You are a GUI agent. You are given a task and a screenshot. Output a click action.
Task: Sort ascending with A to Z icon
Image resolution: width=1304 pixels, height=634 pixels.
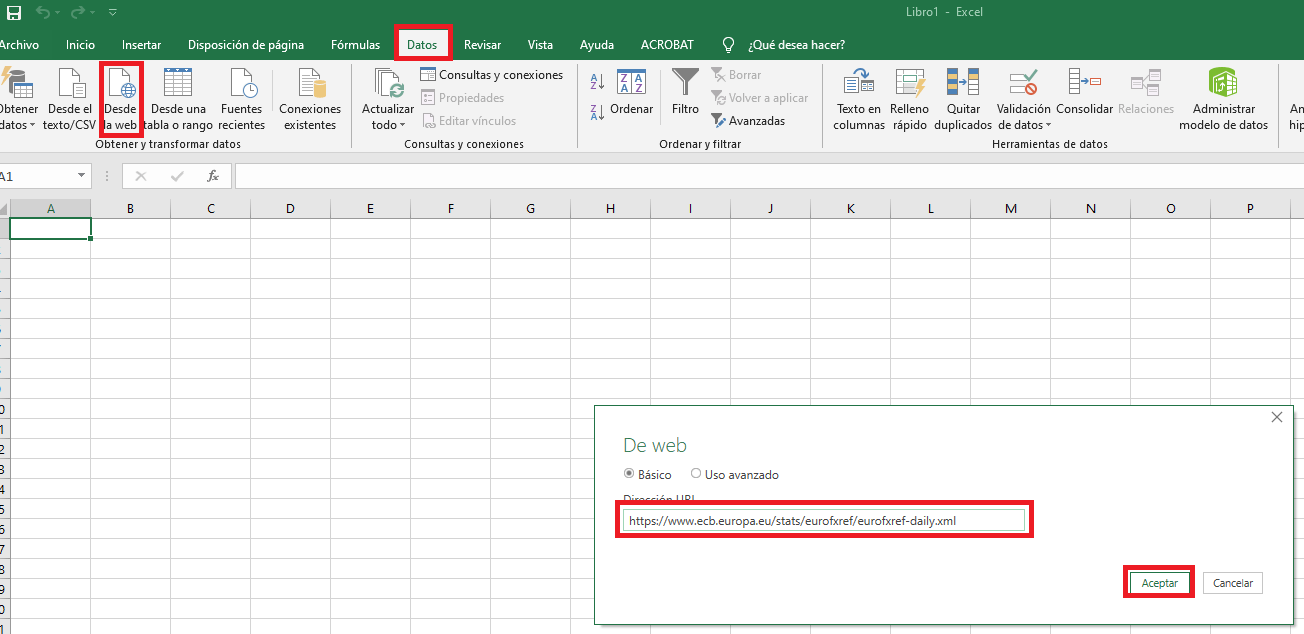click(597, 82)
